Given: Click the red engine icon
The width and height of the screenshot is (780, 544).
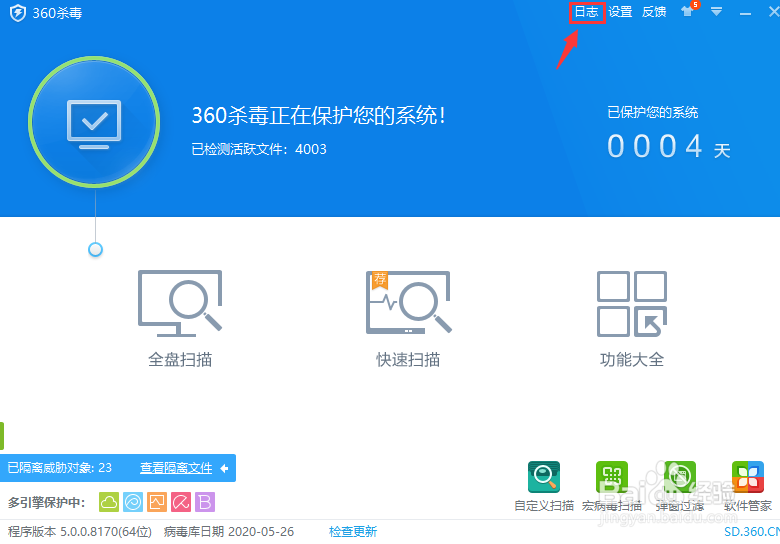Looking at the screenshot, I should click(181, 502).
